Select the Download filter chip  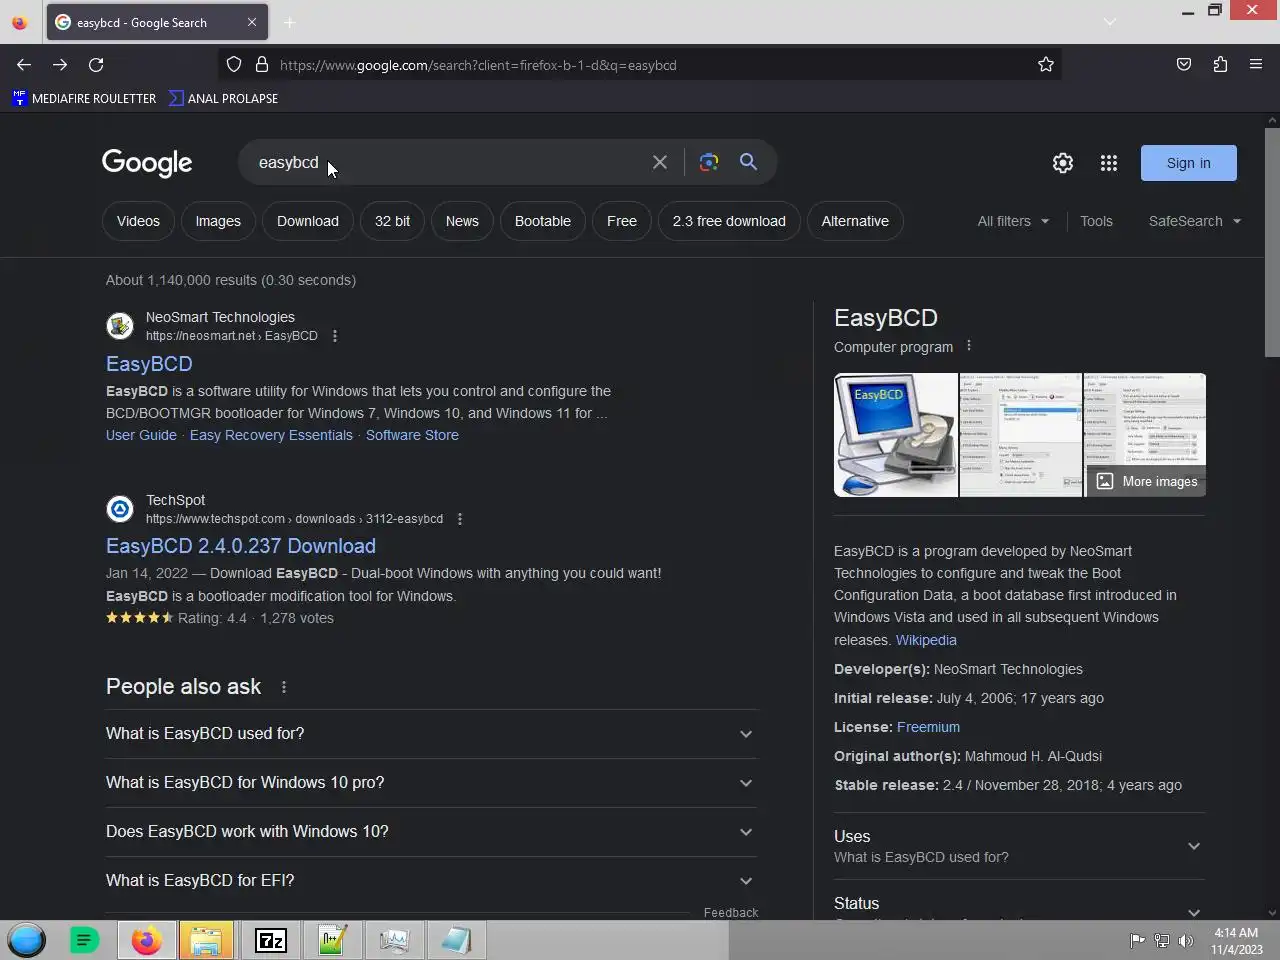point(308,221)
